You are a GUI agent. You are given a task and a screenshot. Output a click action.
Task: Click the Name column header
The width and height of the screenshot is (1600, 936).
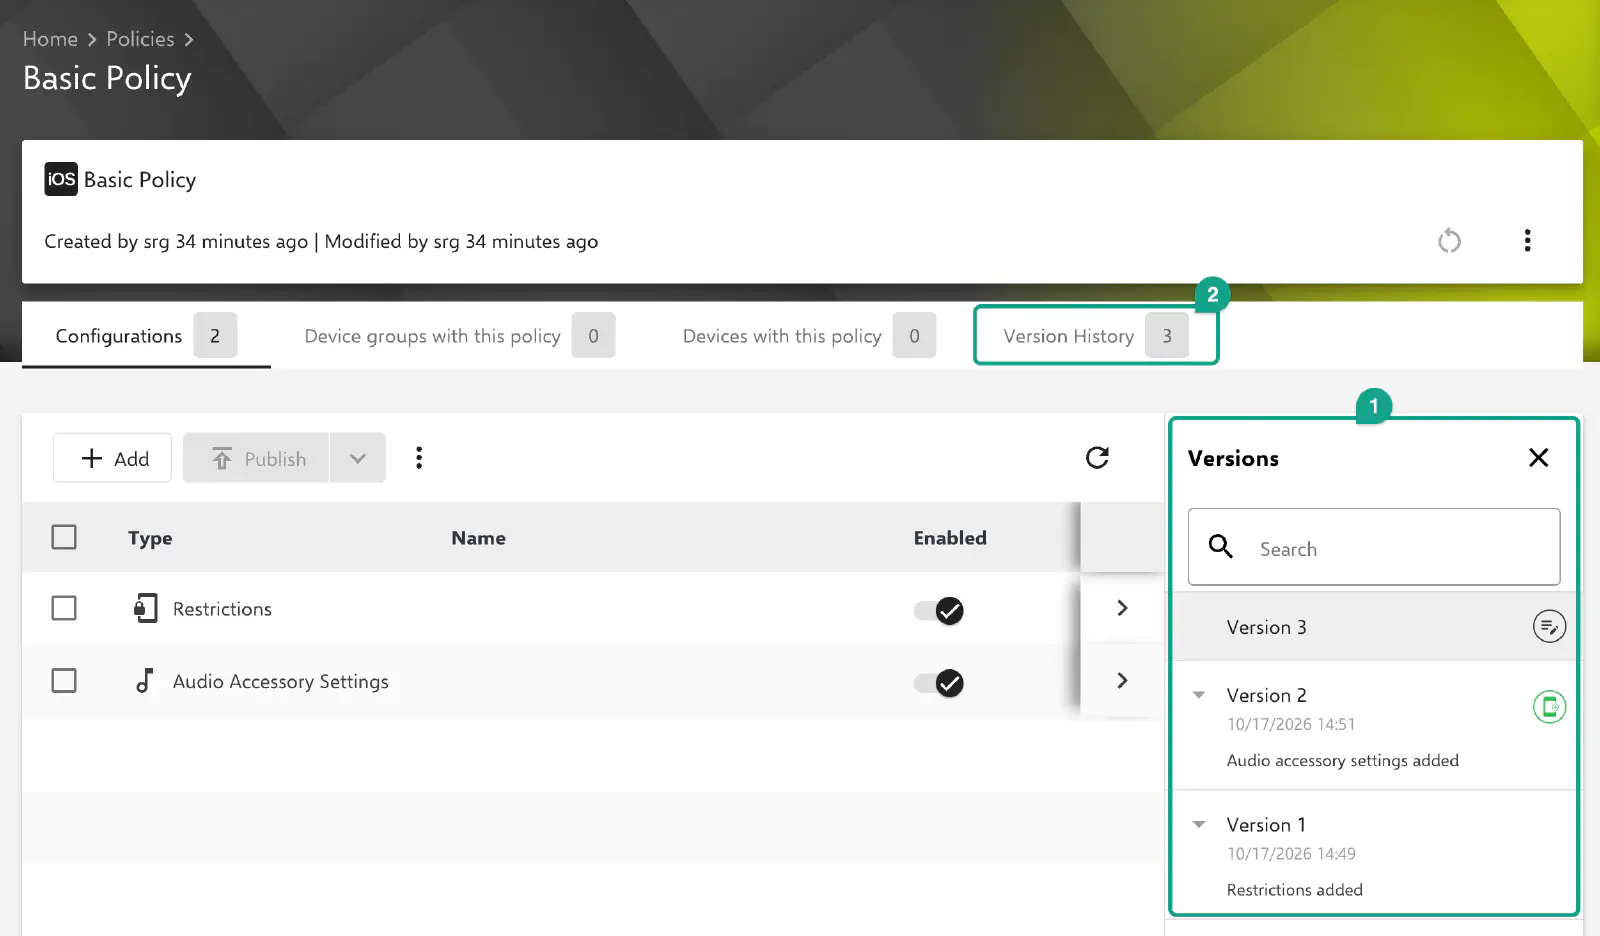[478, 538]
